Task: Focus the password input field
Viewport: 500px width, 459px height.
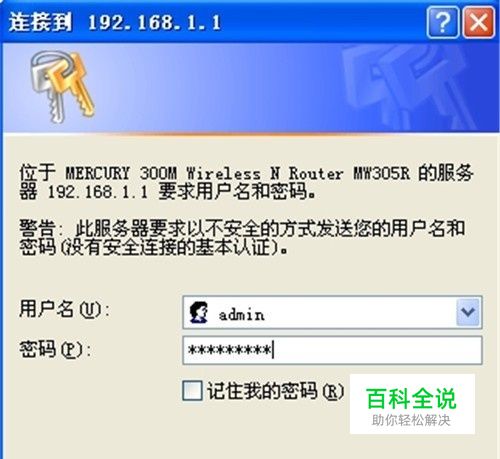Action: tap(332, 350)
